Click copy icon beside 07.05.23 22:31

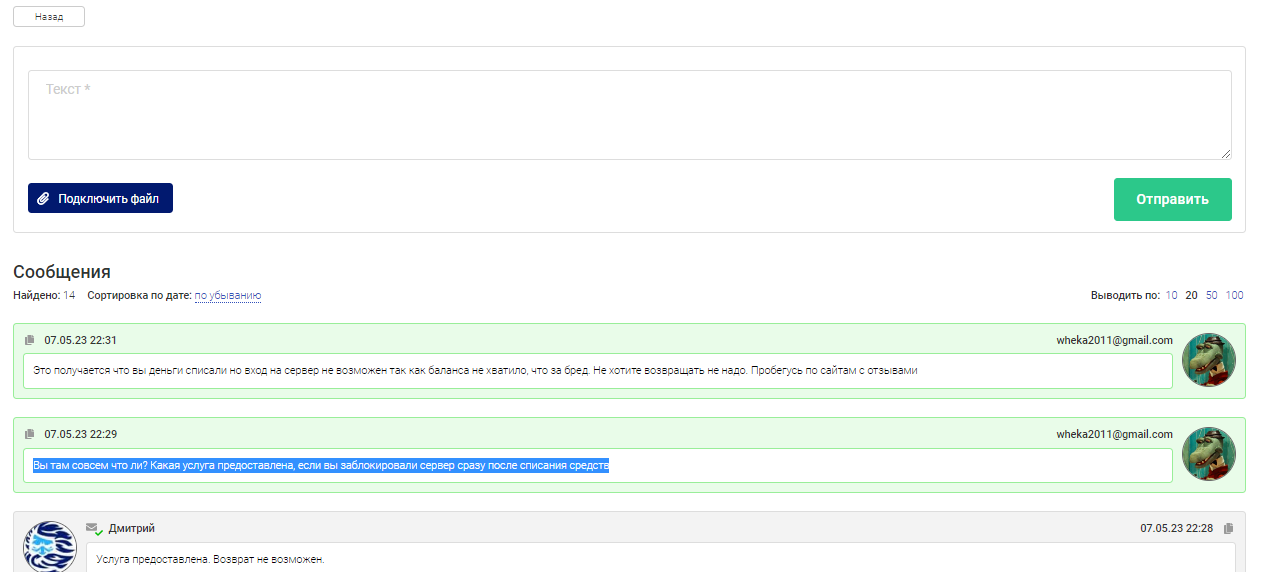click(30, 340)
